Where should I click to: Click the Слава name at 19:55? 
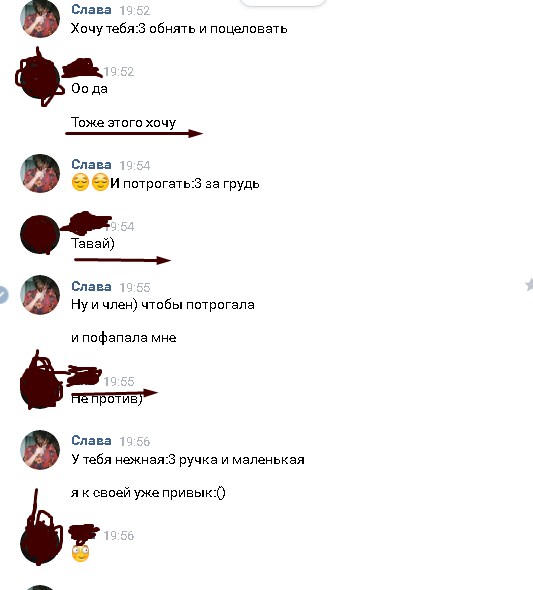pos(91,286)
